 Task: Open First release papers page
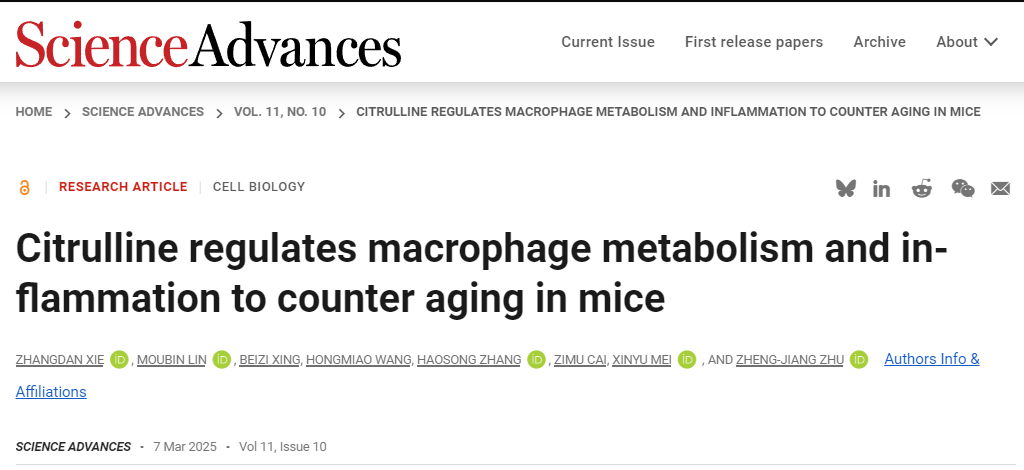pos(754,42)
